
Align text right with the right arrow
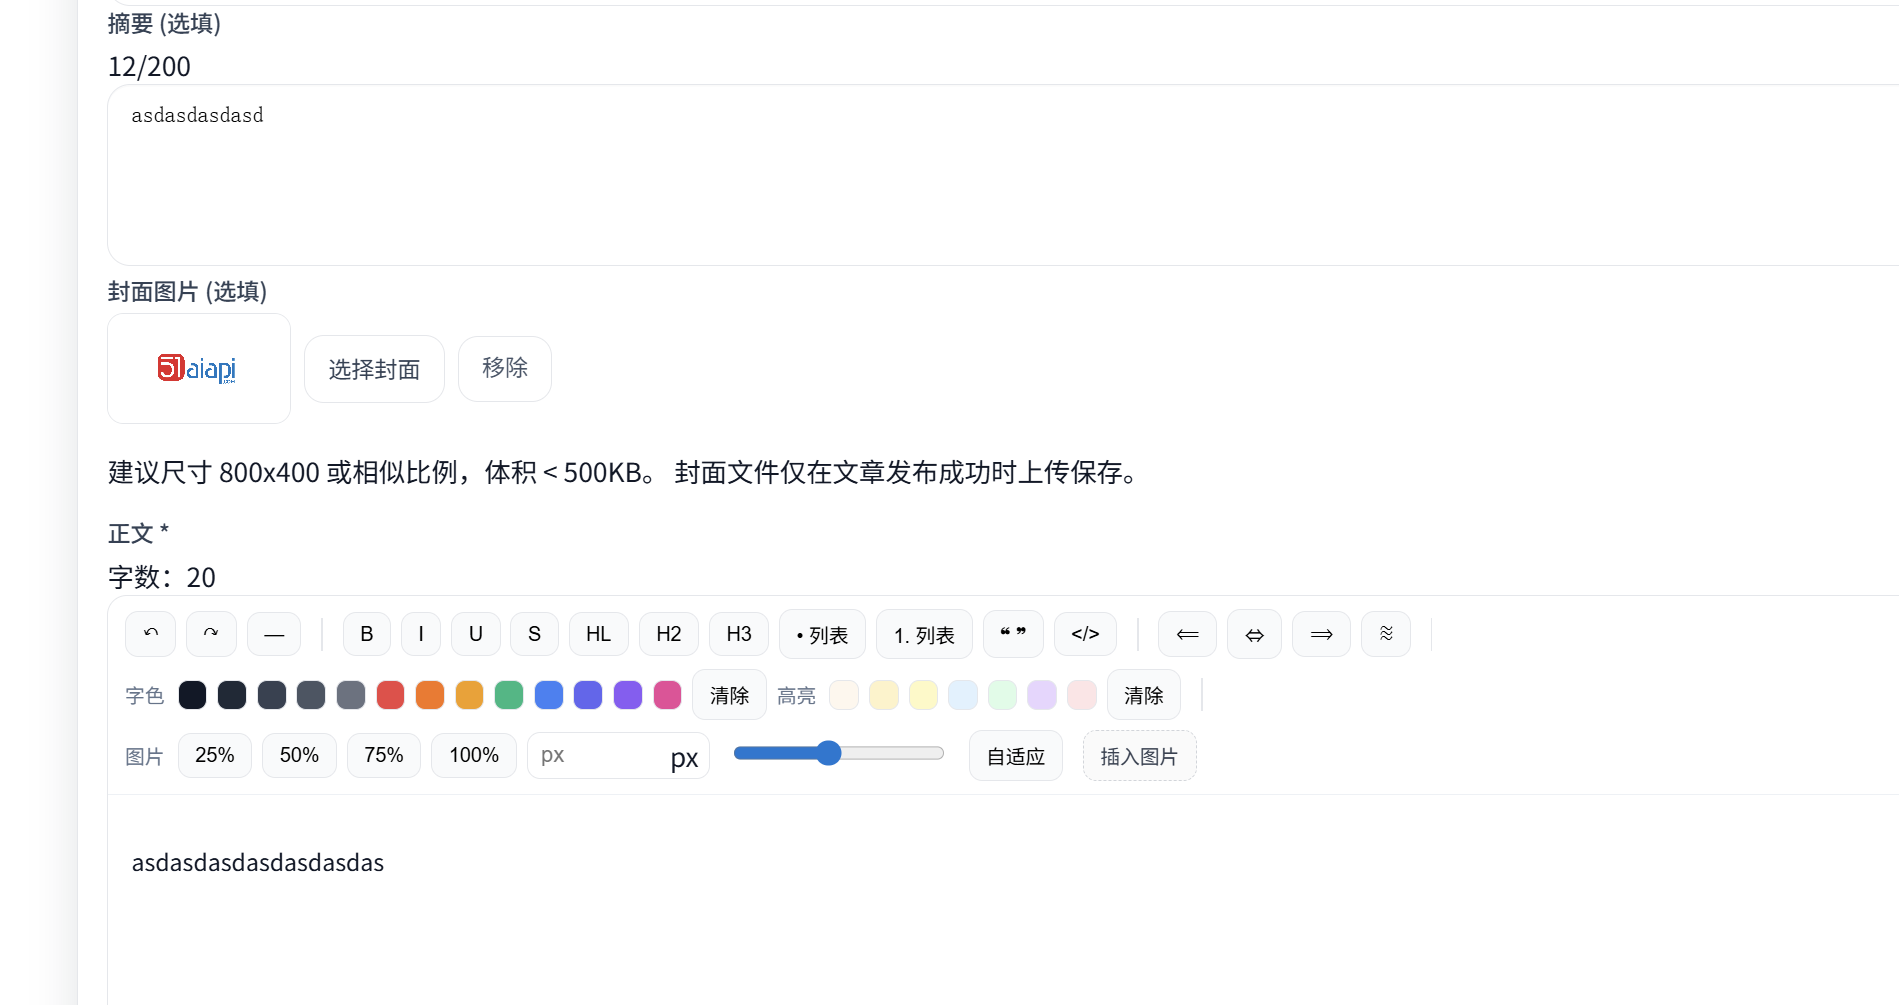point(1321,634)
